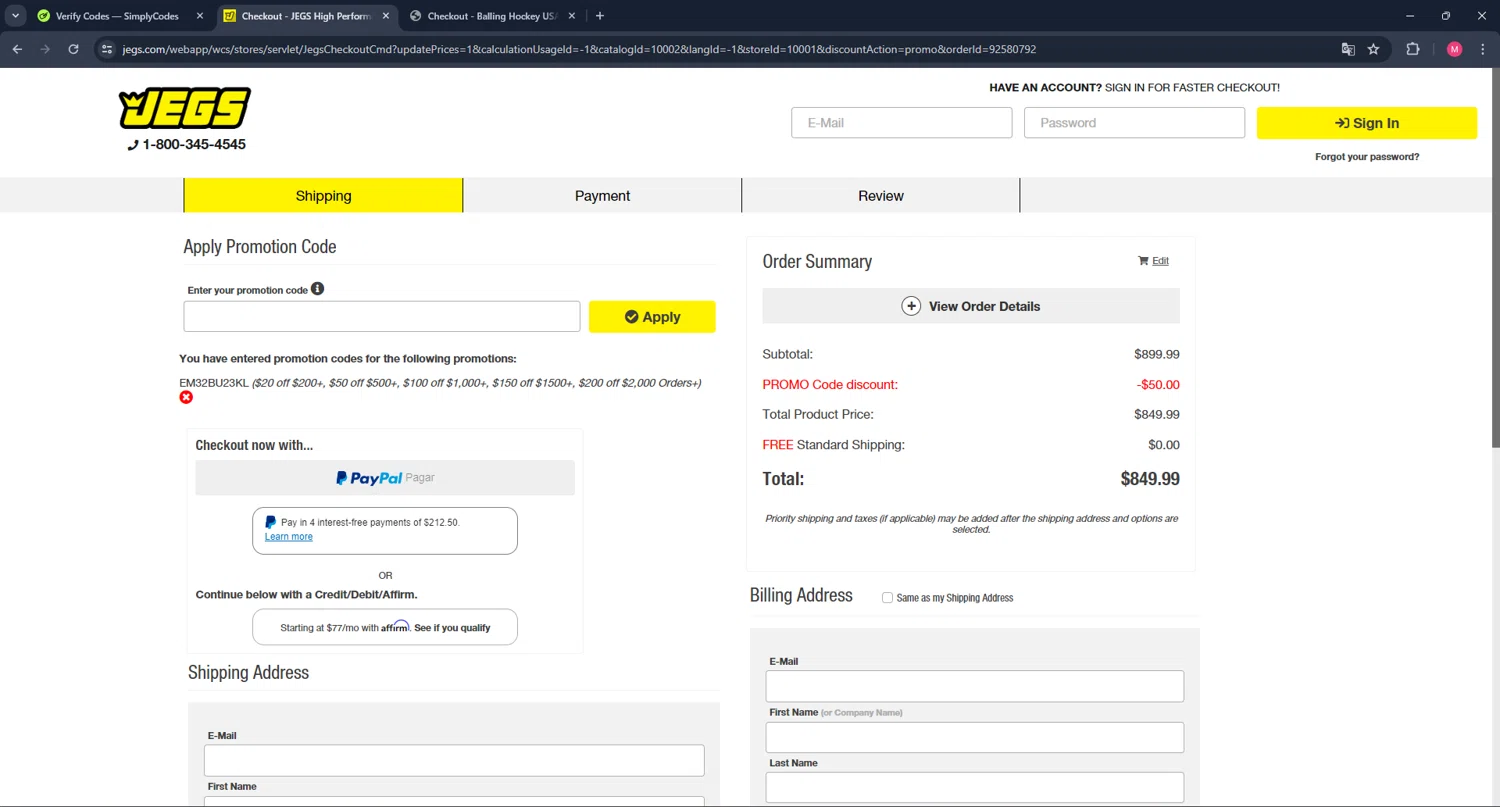This screenshot has width=1500, height=807.
Task: Click Pay in 4 interest-free payments box
Action: pos(385,531)
